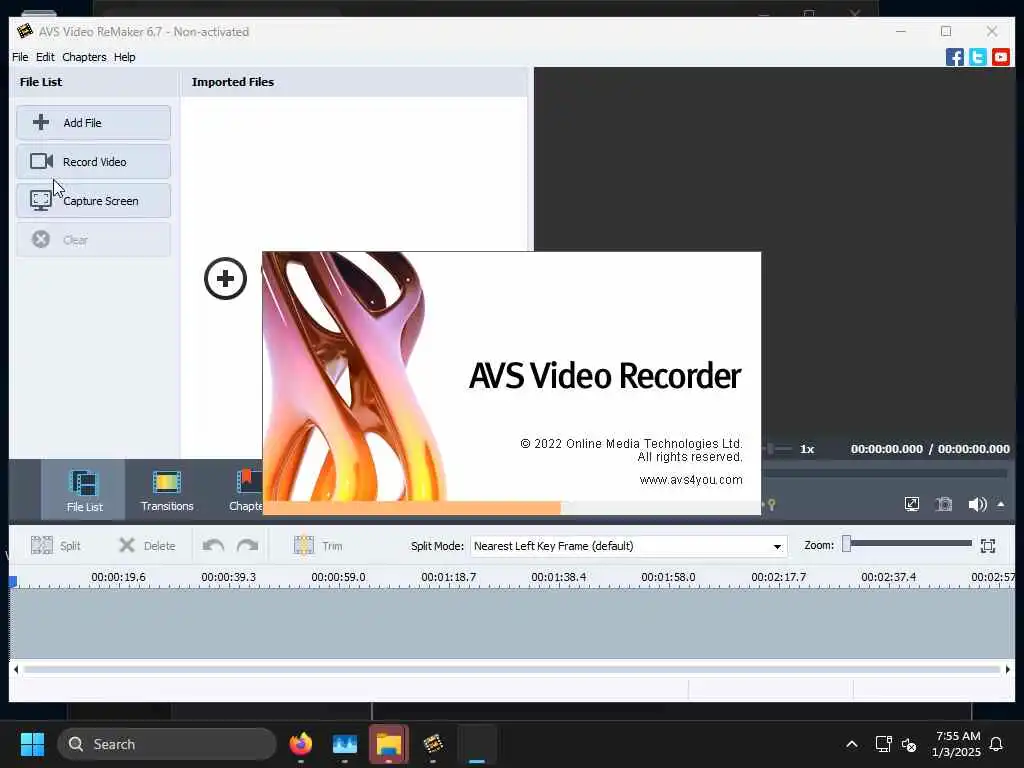Open Firefox from the taskbar
The image size is (1024, 768).
point(300,744)
